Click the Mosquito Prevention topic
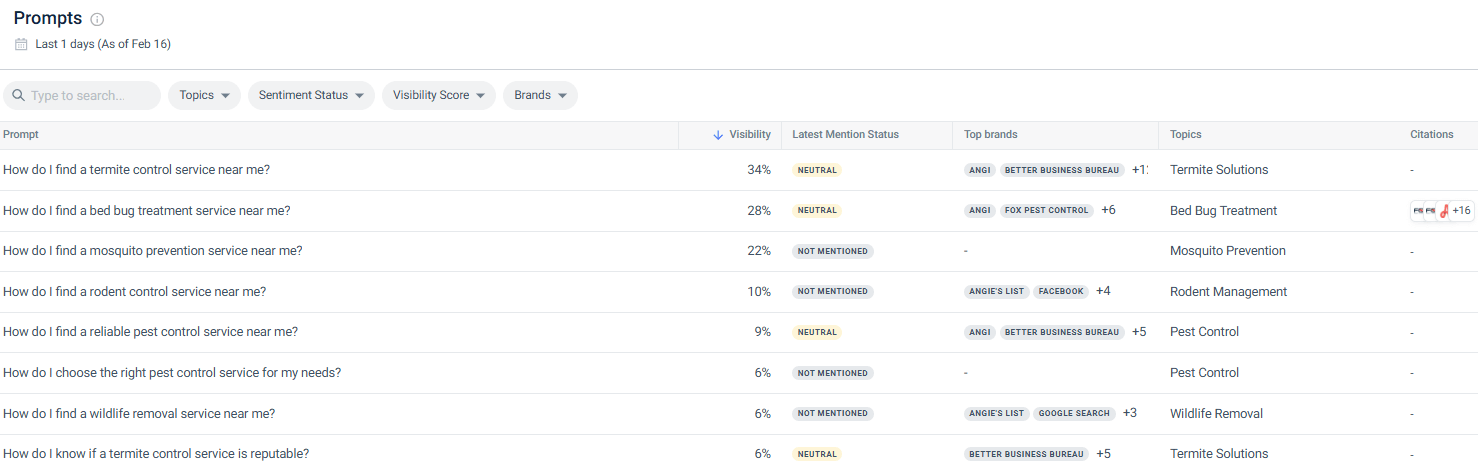The image size is (1478, 473). click(1228, 251)
